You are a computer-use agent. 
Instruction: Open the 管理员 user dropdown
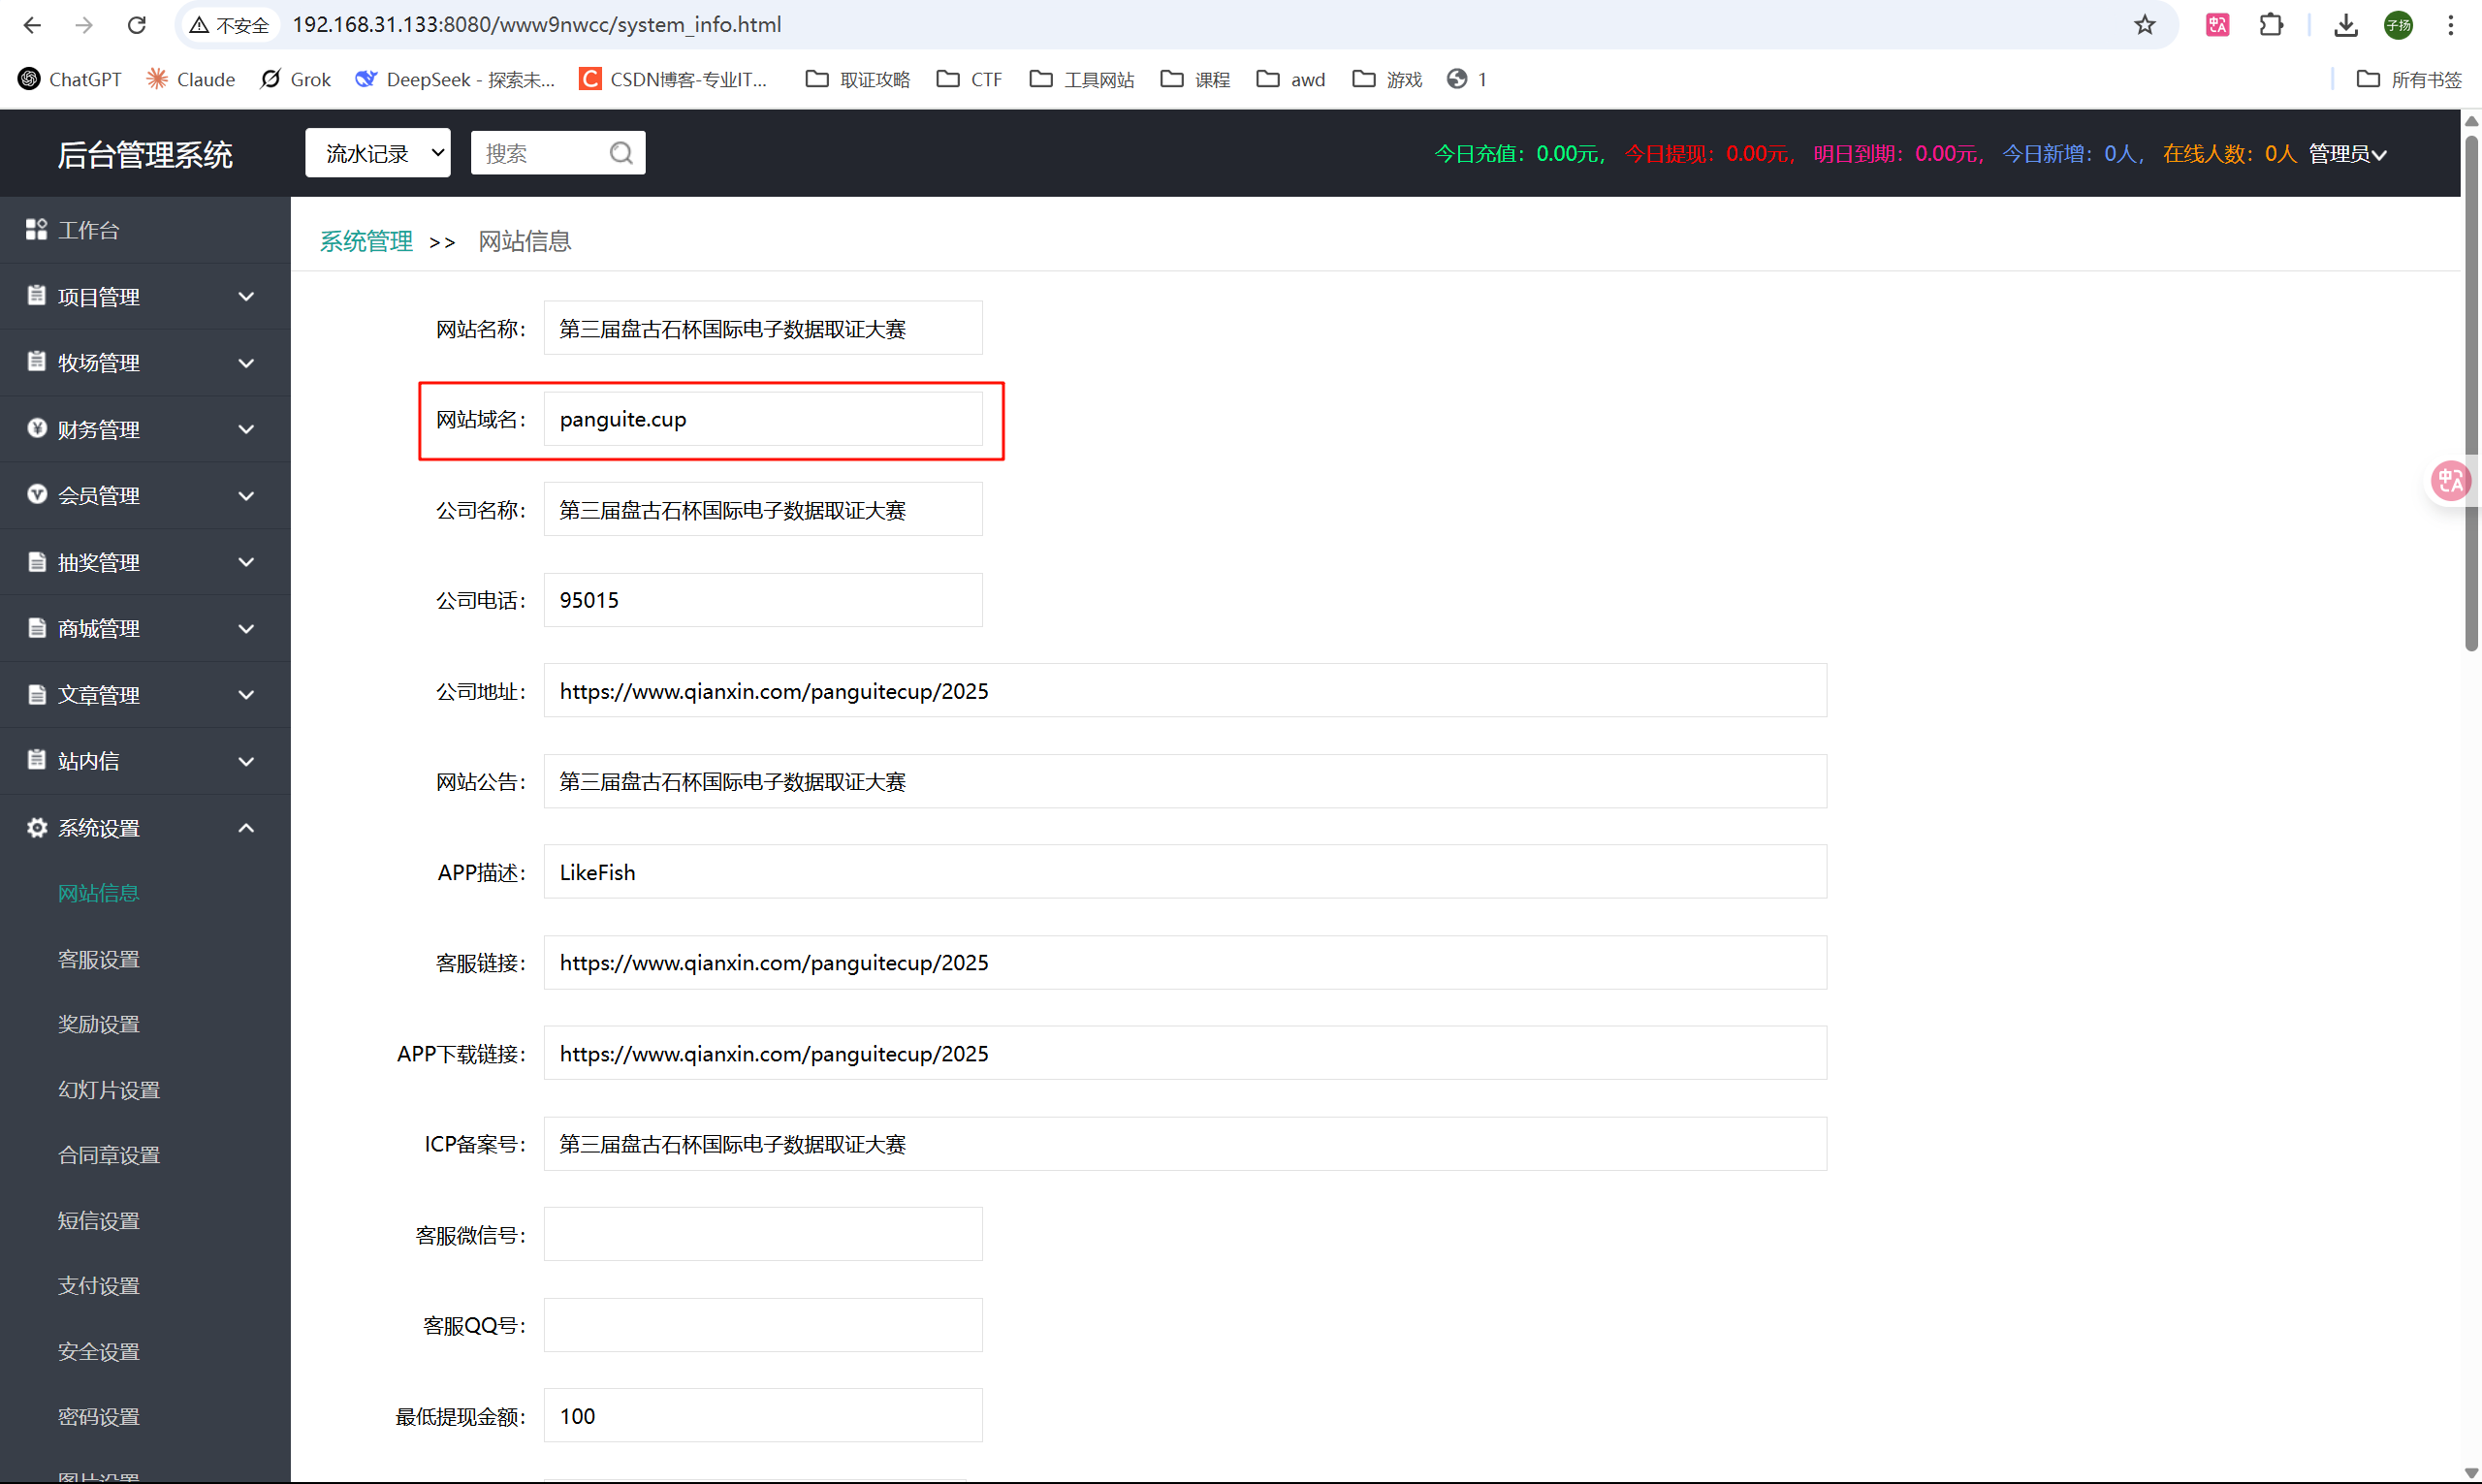point(2347,153)
